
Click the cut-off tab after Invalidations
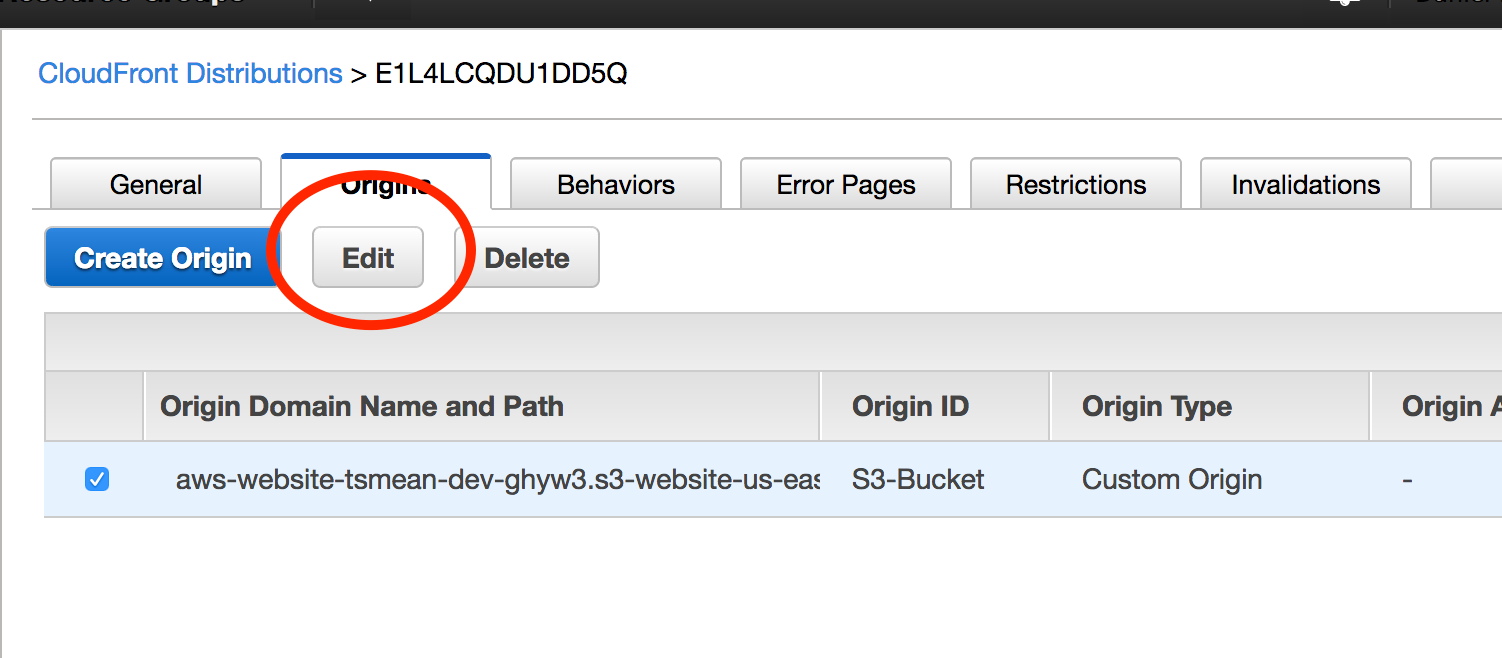(1468, 185)
